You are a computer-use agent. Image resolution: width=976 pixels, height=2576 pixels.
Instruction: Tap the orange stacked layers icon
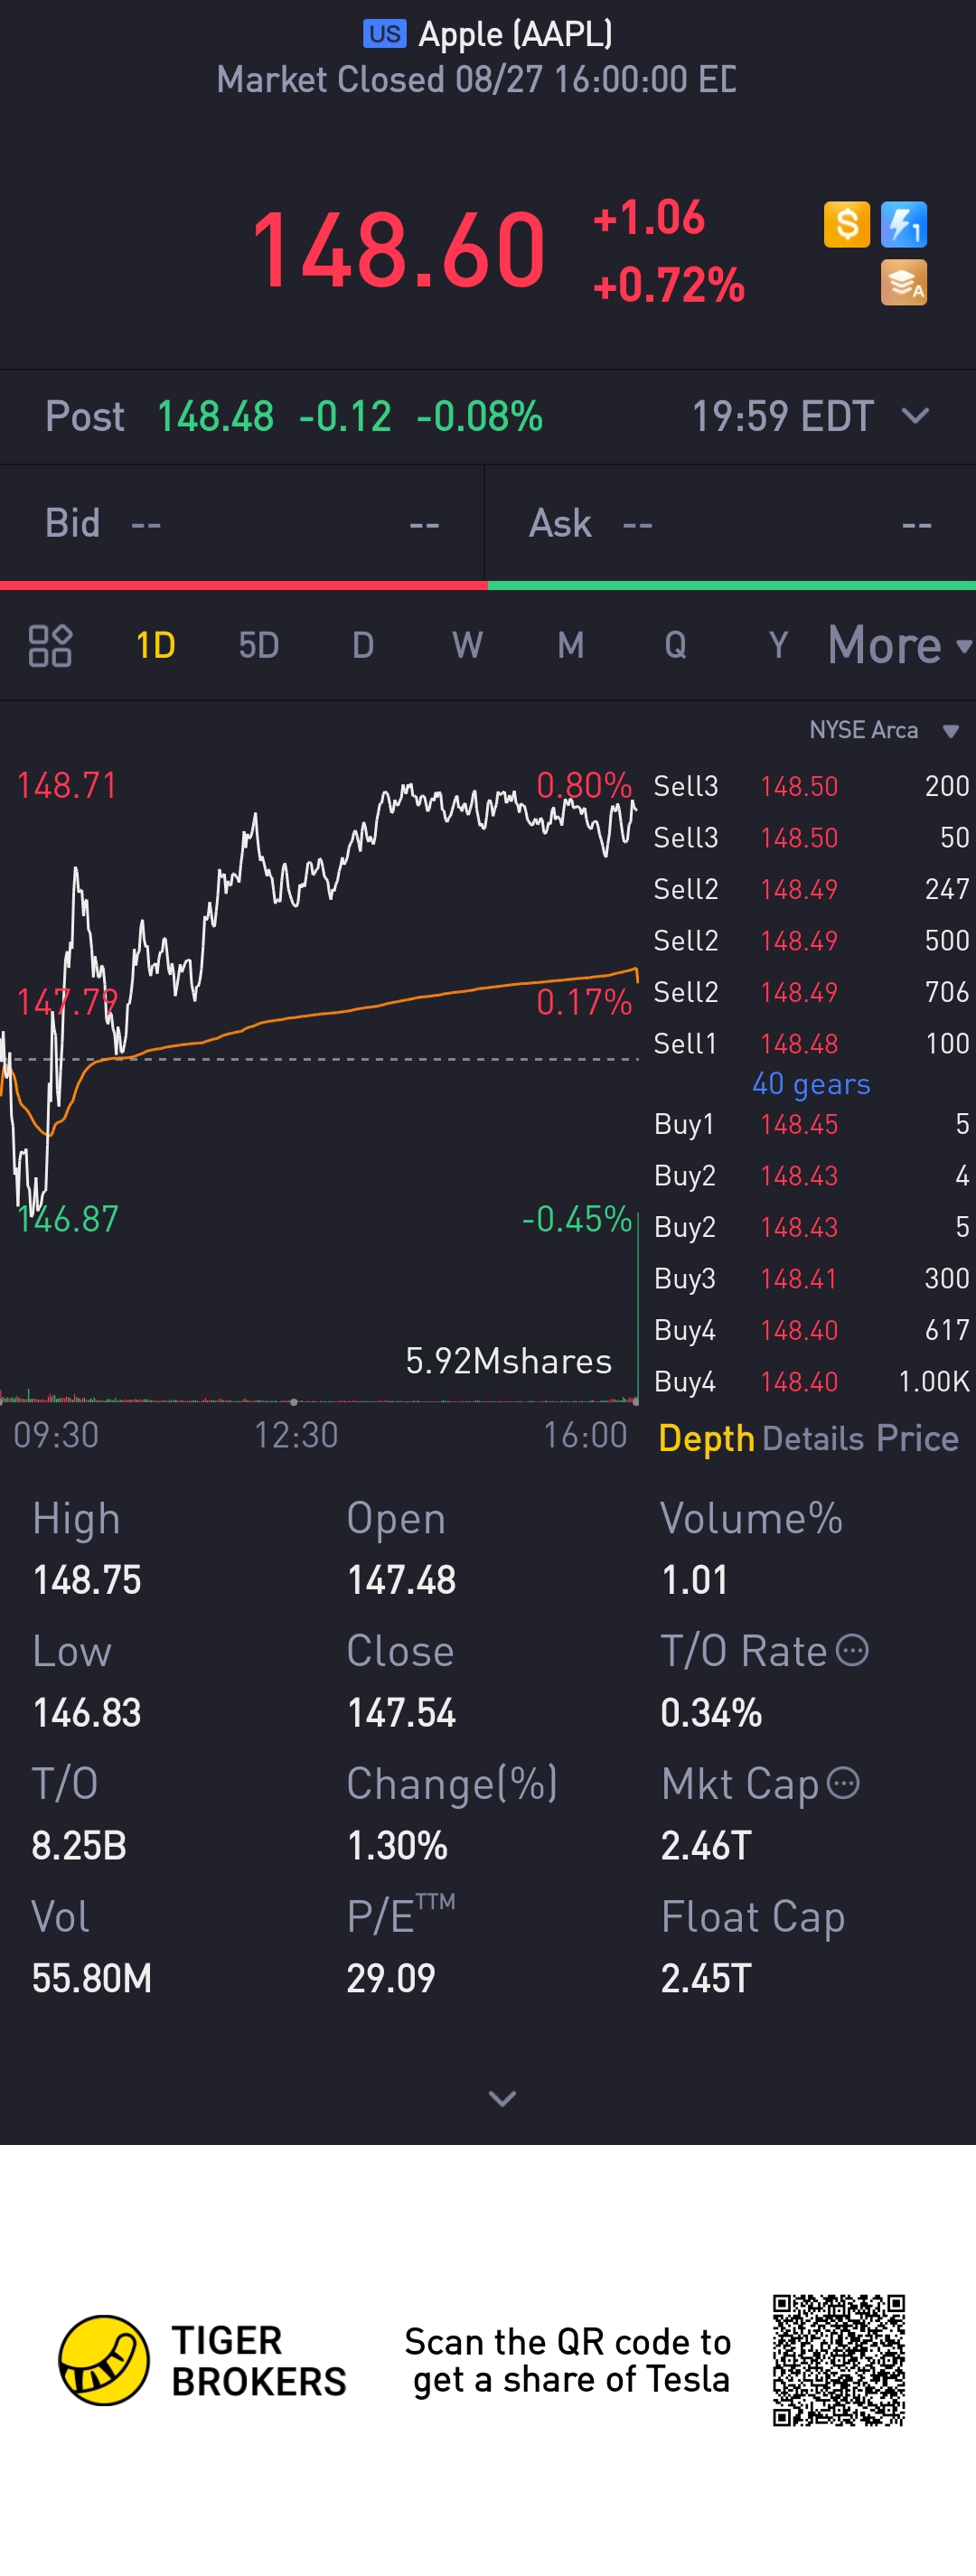pos(904,282)
